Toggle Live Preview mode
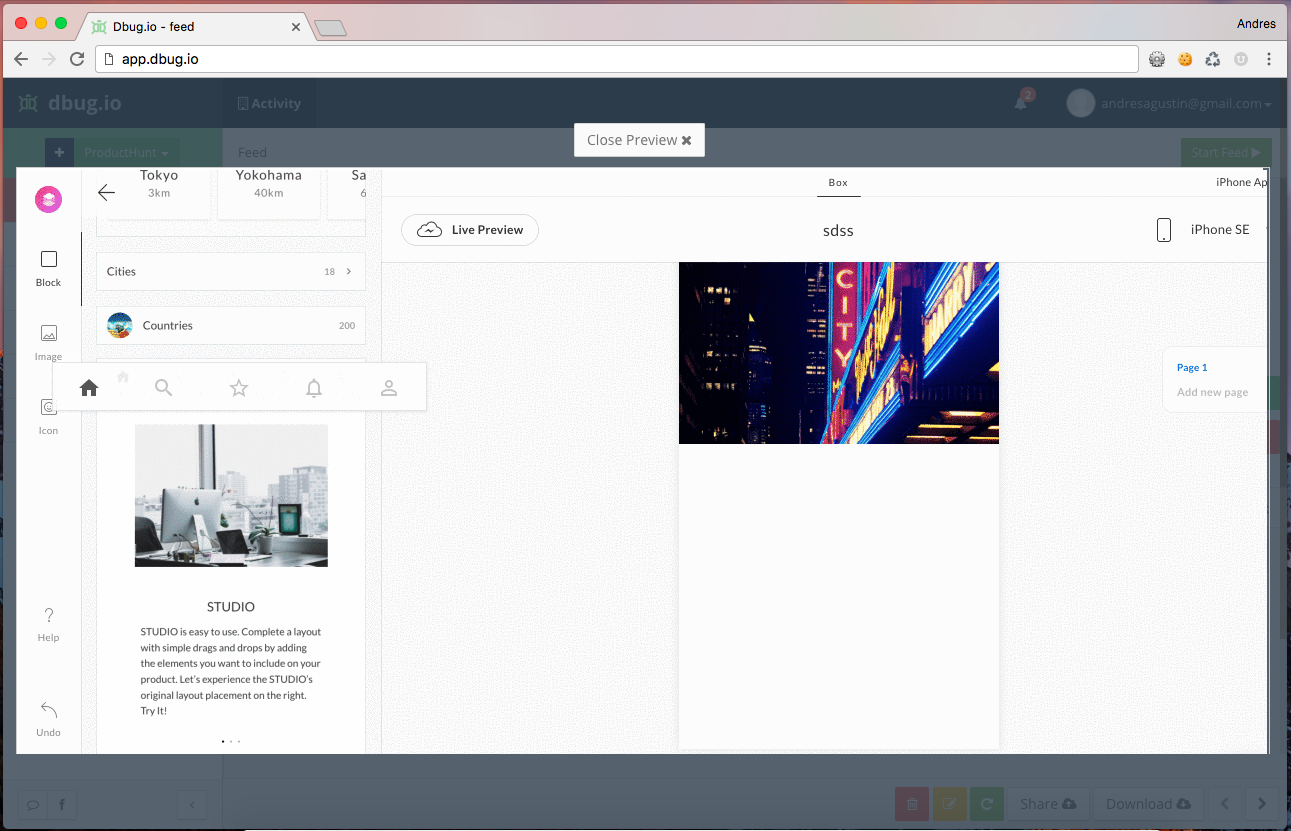Image resolution: width=1291 pixels, height=831 pixels. (469, 229)
